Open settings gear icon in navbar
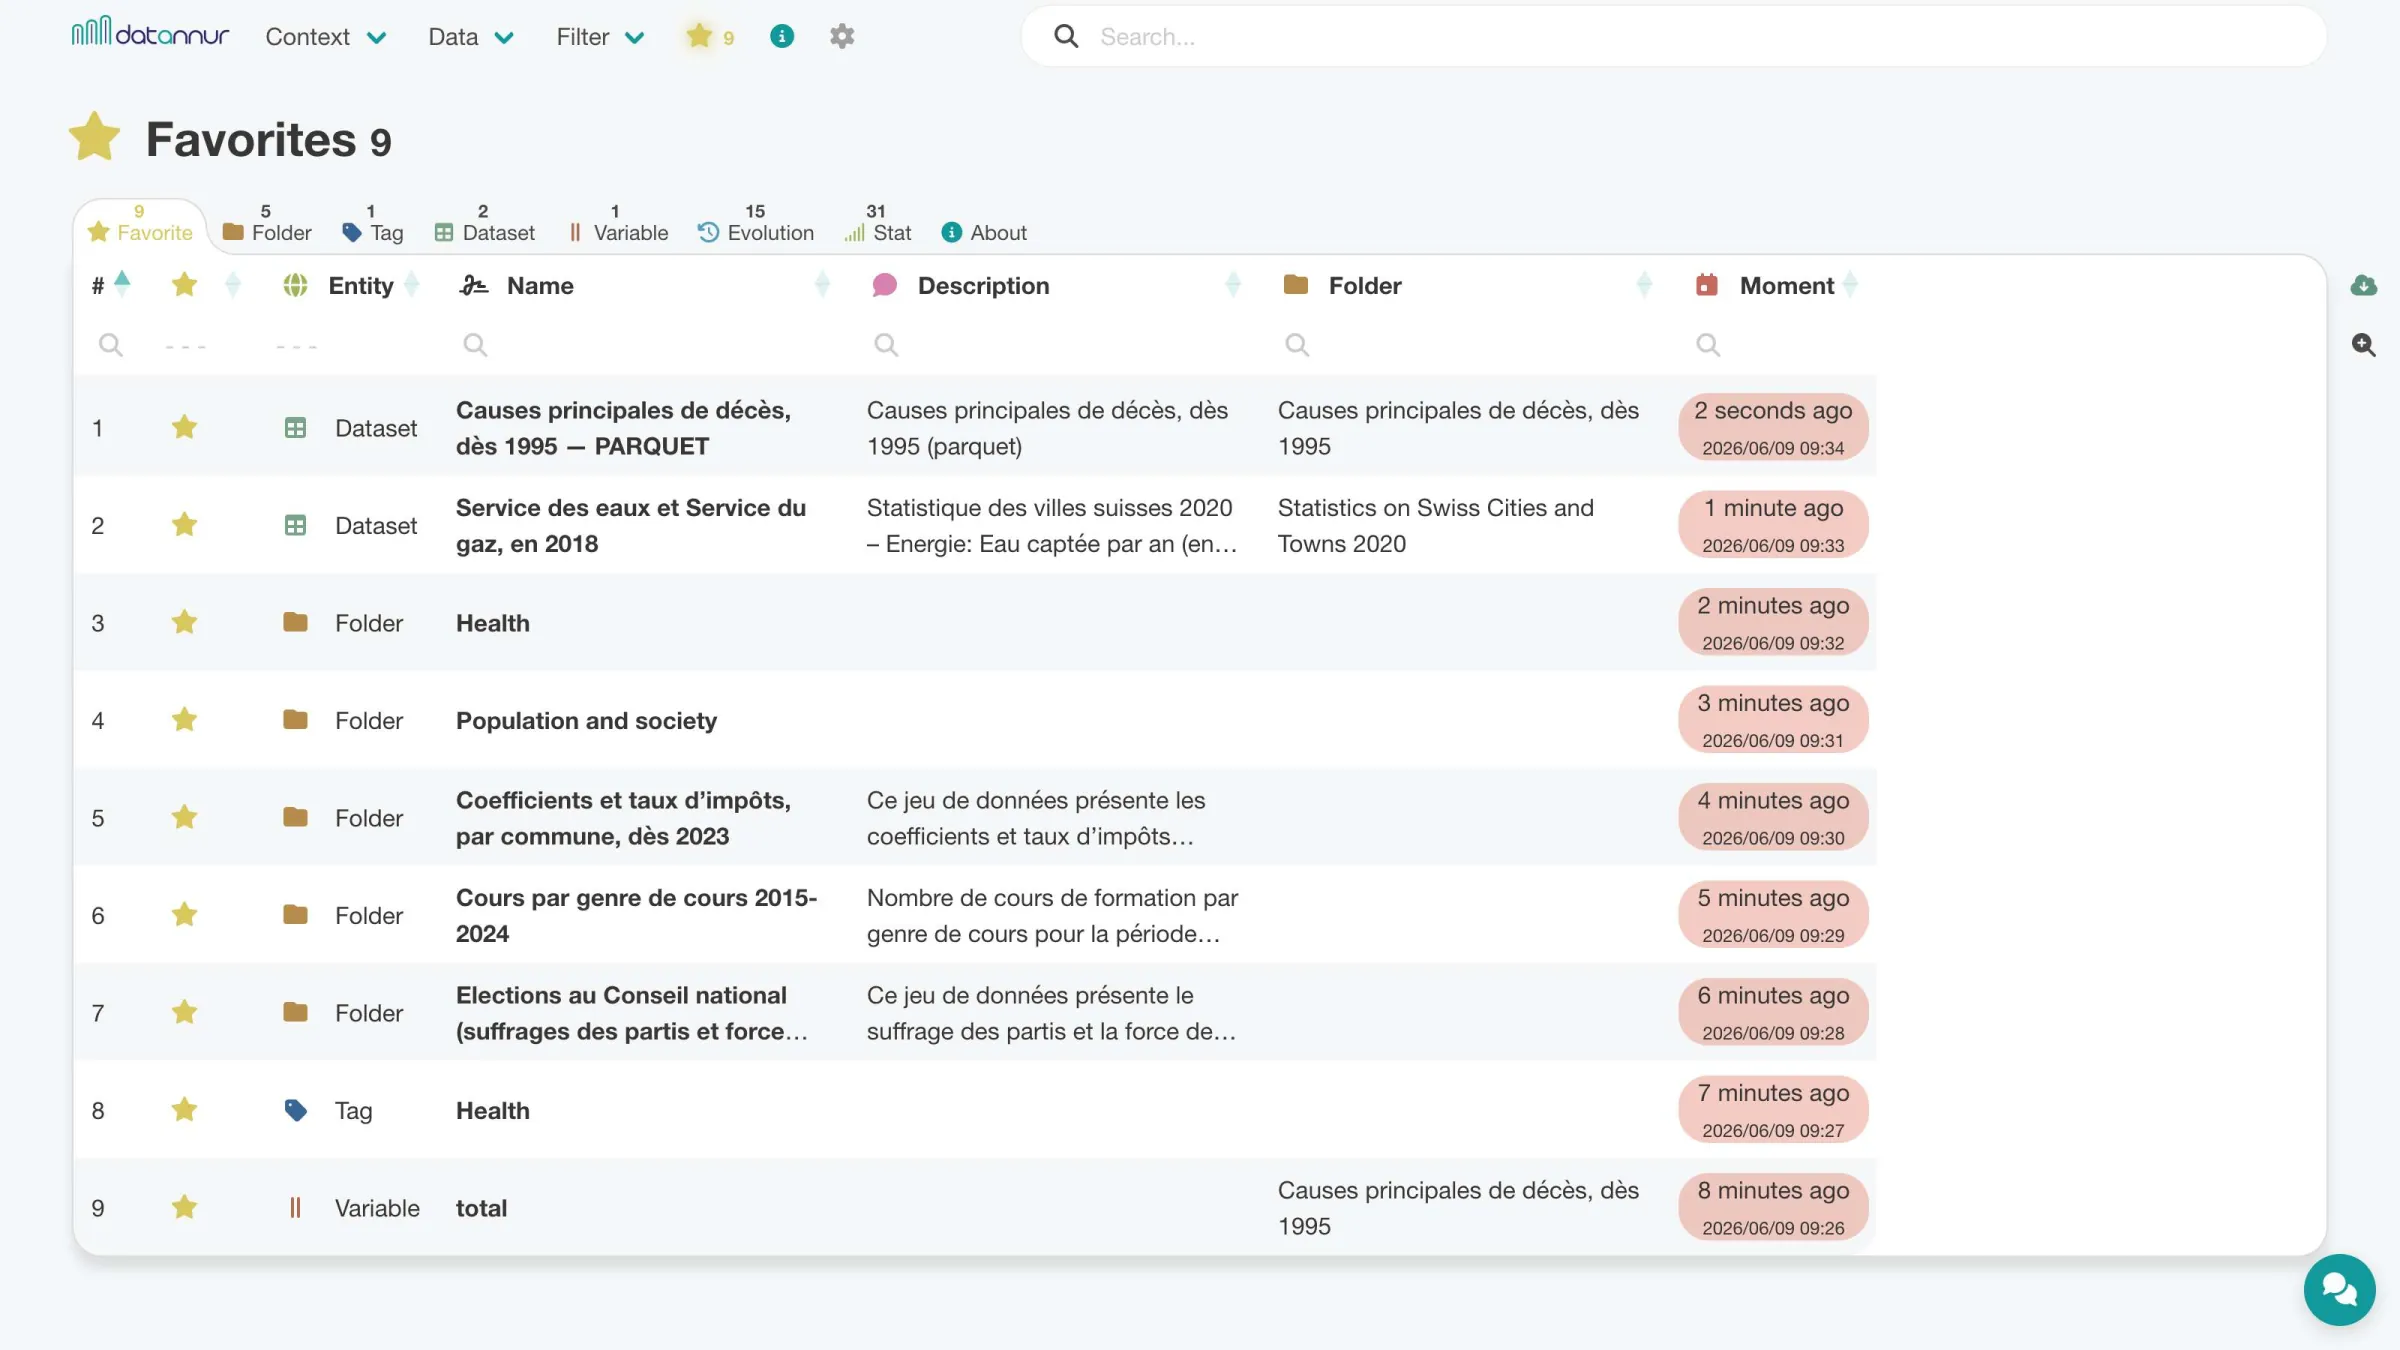This screenshot has height=1350, width=2400. point(842,37)
